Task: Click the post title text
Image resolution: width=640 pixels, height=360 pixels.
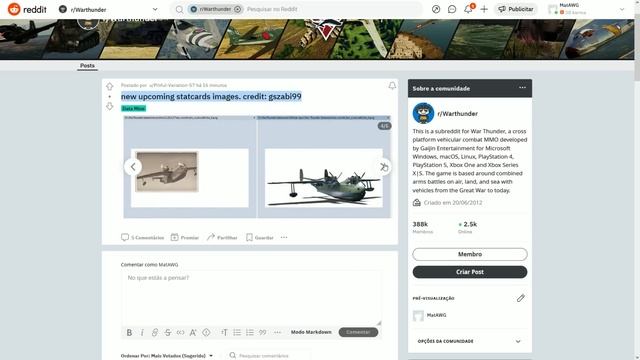Action: tap(211, 97)
